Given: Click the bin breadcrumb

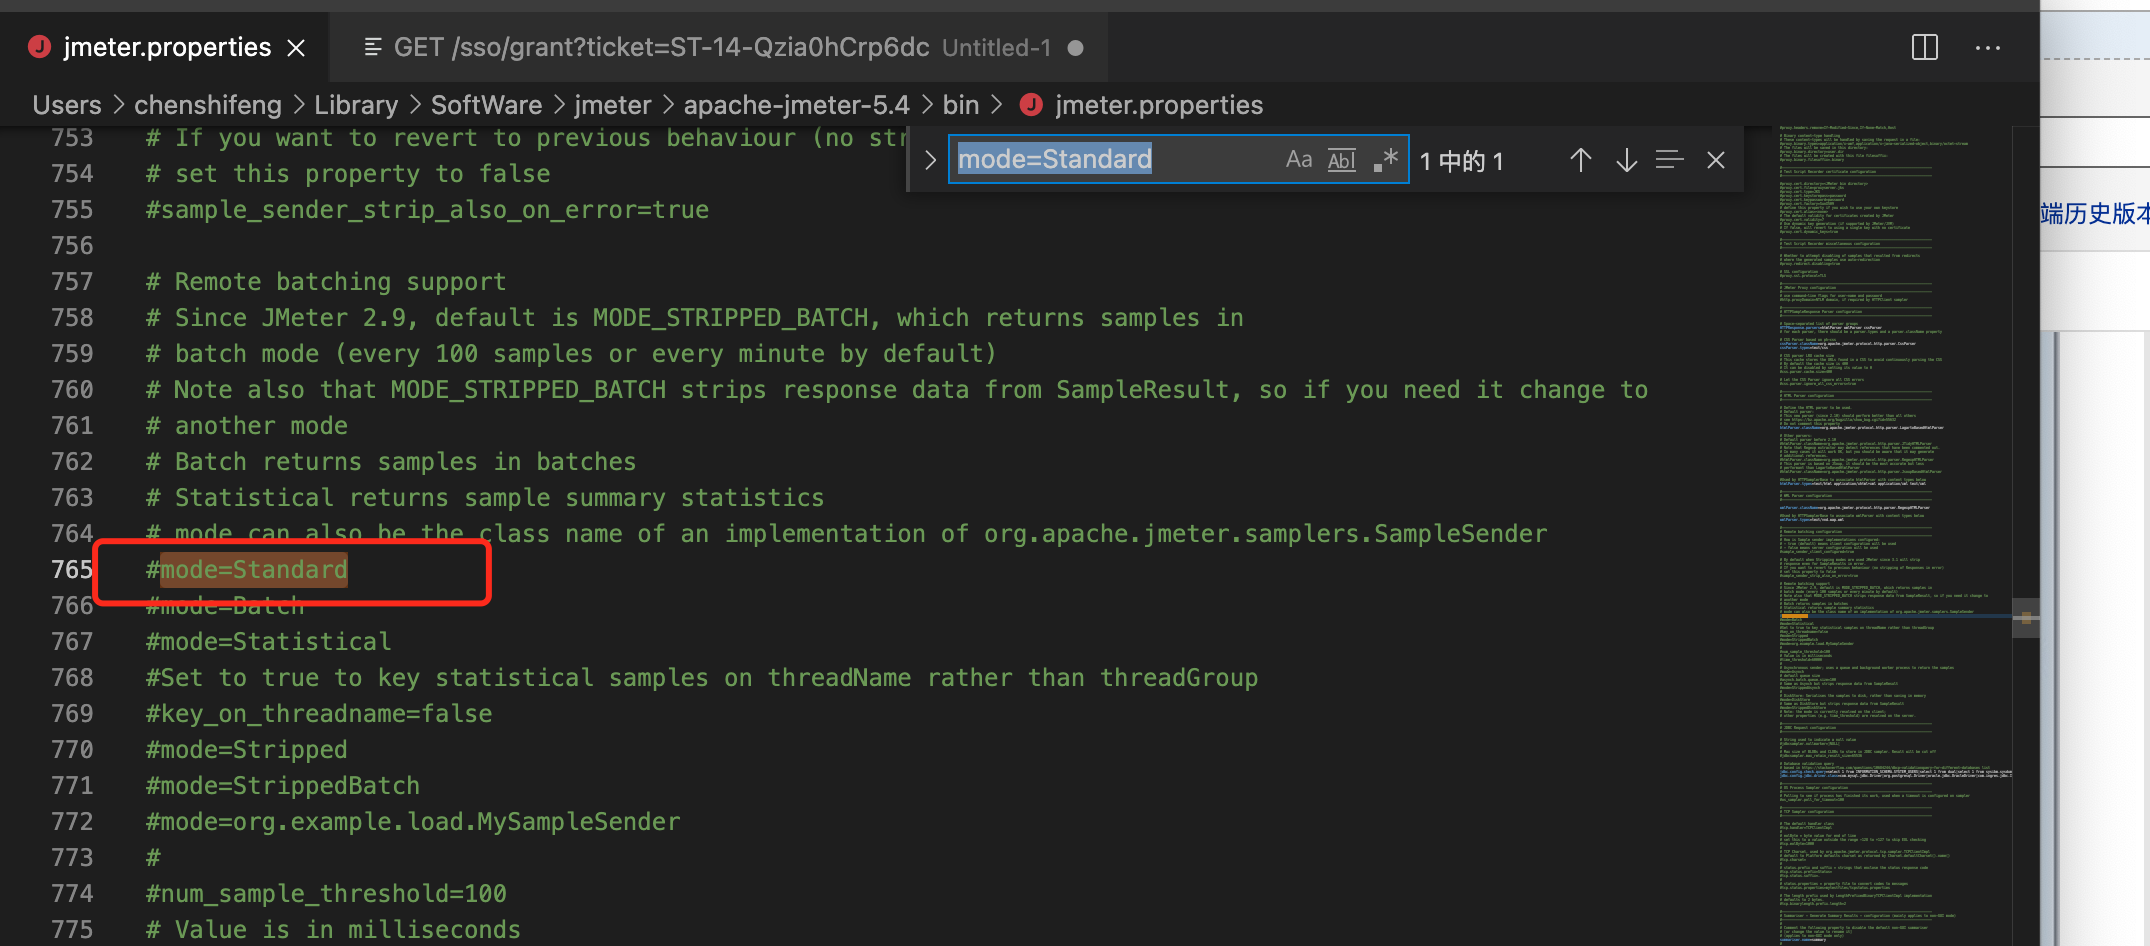Looking at the screenshot, I should point(961,105).
